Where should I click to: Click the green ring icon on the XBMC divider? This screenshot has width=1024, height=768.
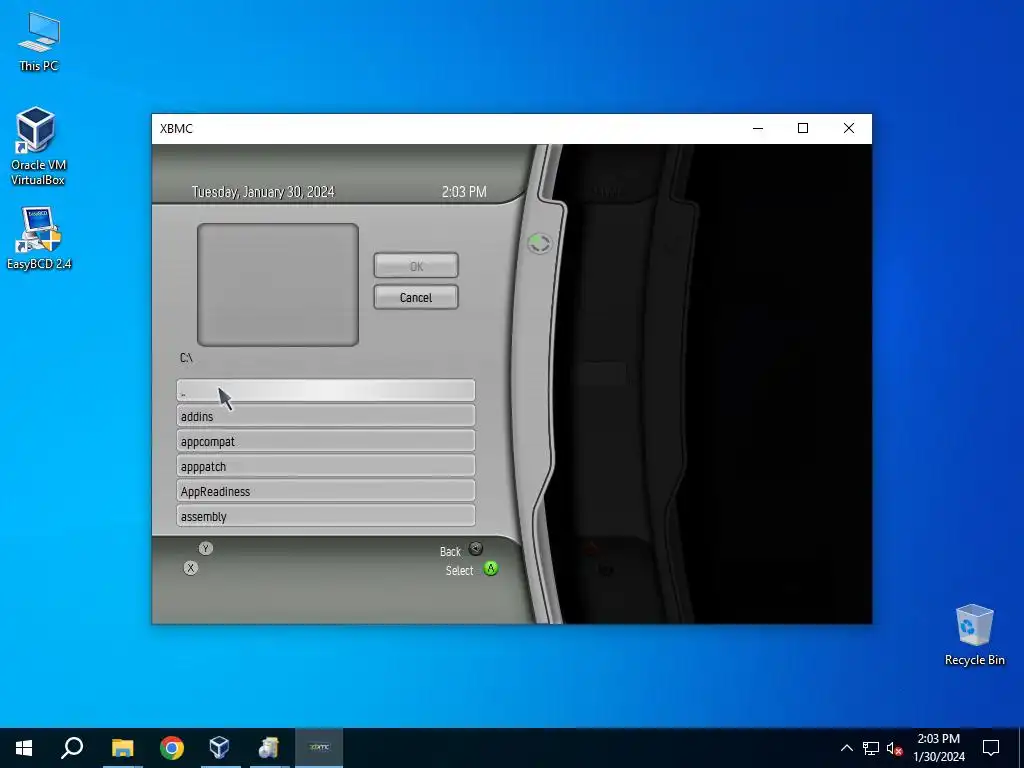[539, 244]
